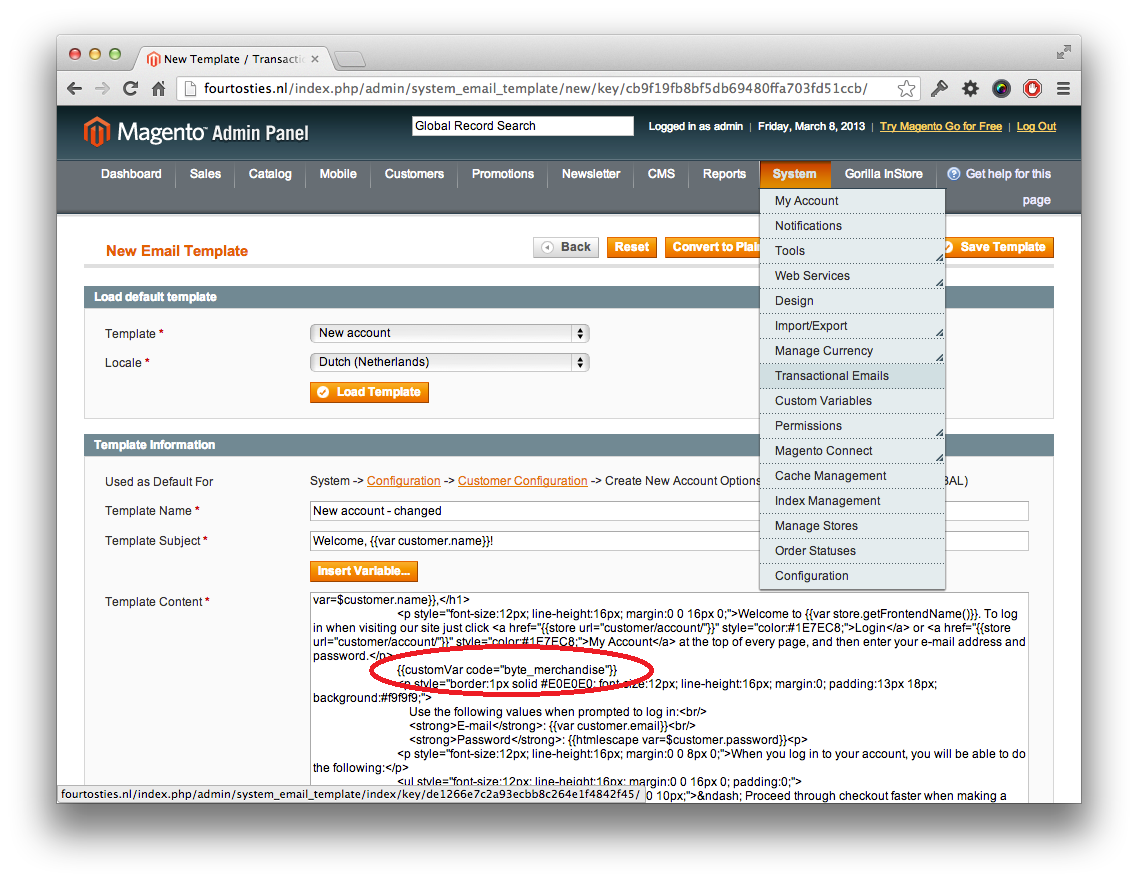Click the Global Record Search field
Viewport: 1138px width, 882px height.
(x=522, y=126)
